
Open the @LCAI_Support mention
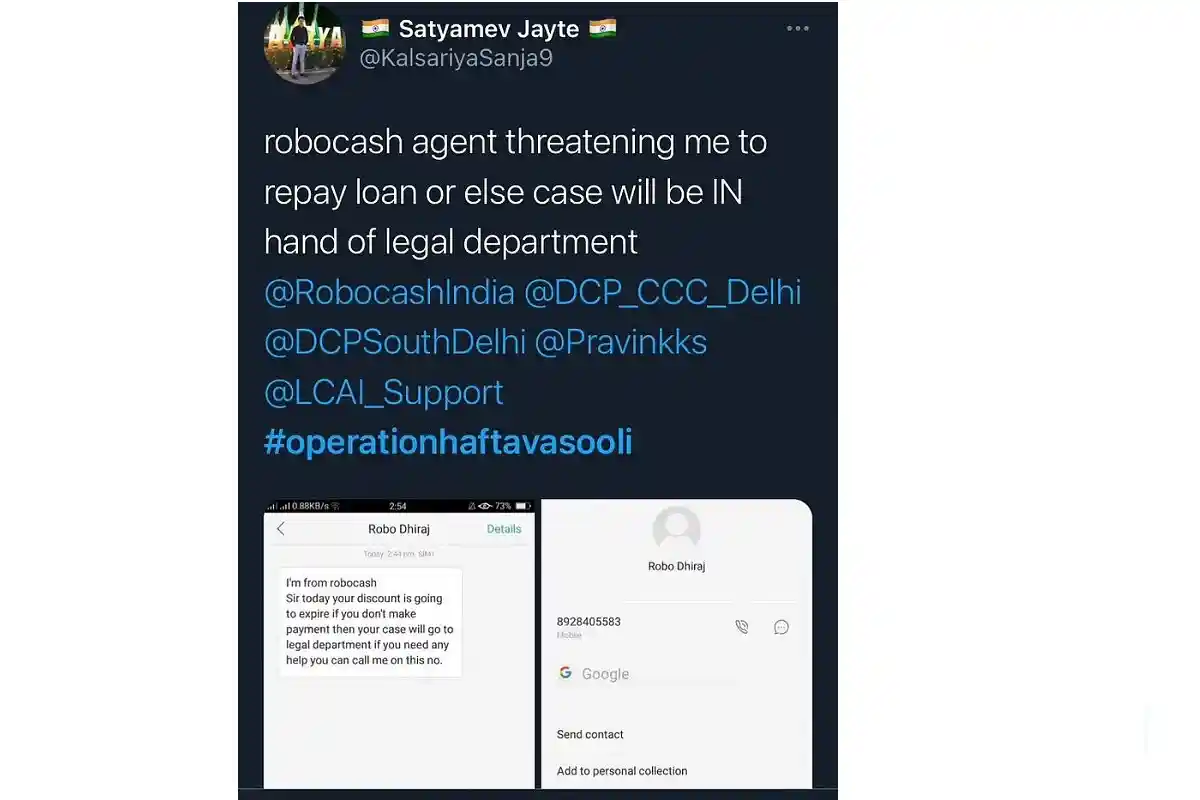point(384,392)
